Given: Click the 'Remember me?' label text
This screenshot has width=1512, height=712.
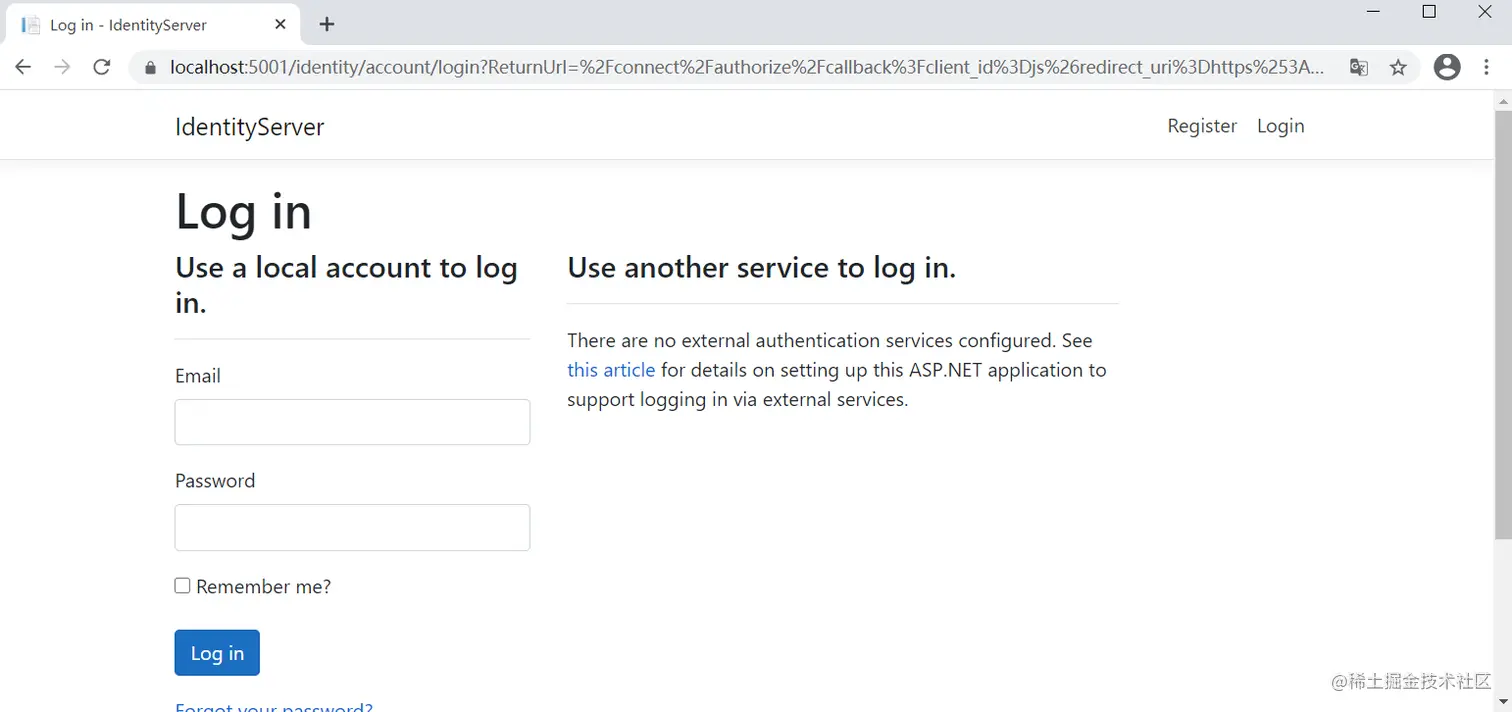Looking at the screenshot, I should coord(263,587).
